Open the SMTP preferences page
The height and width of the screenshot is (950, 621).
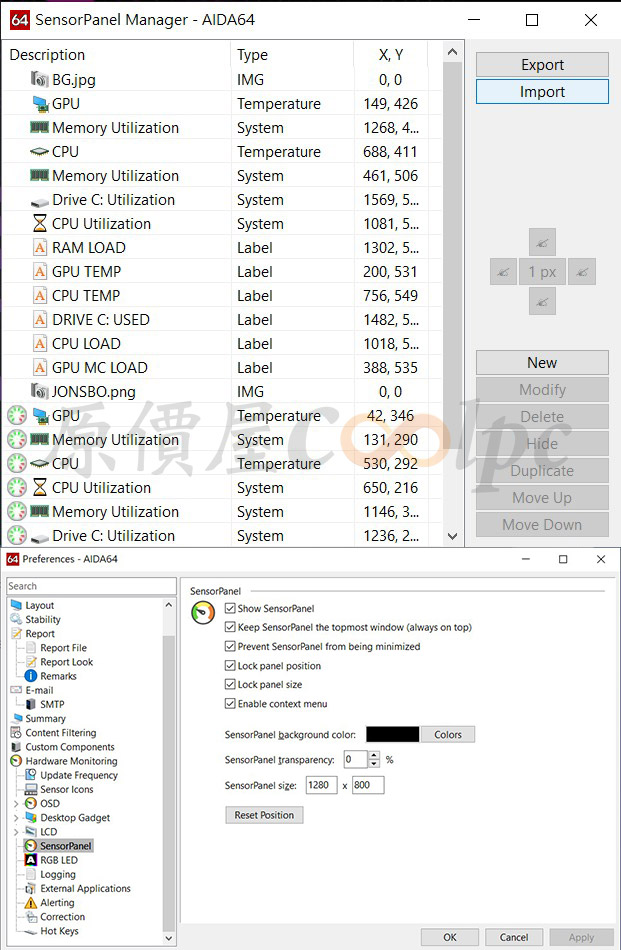51,704
